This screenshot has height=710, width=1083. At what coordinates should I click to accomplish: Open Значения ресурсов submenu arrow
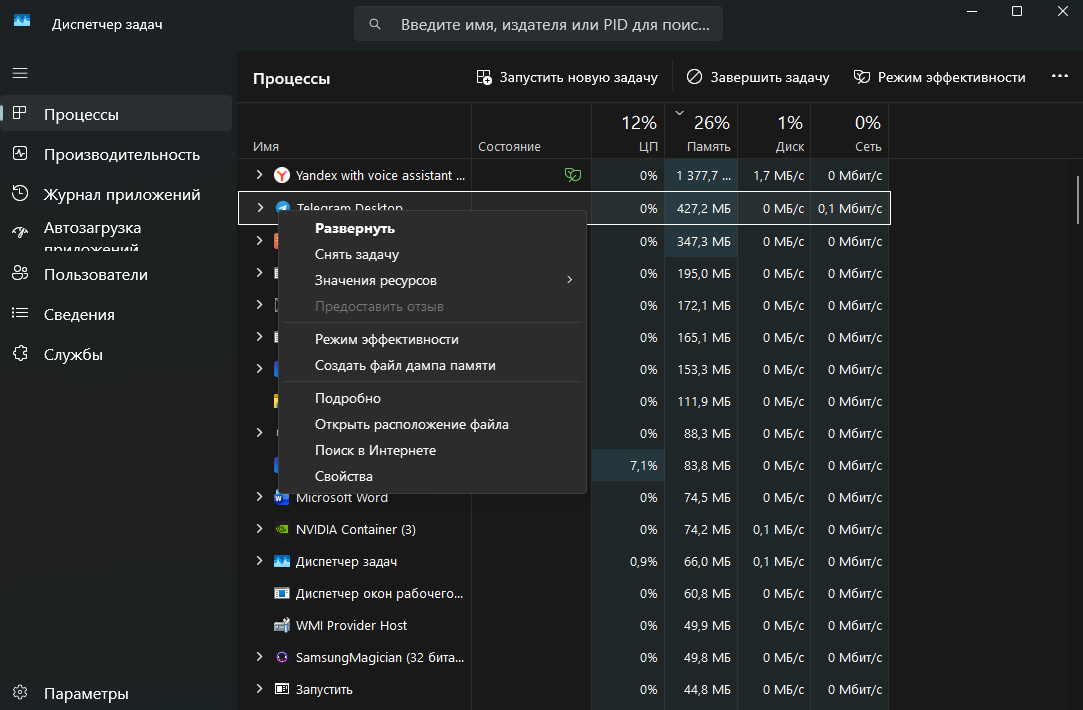pos(569,280)
